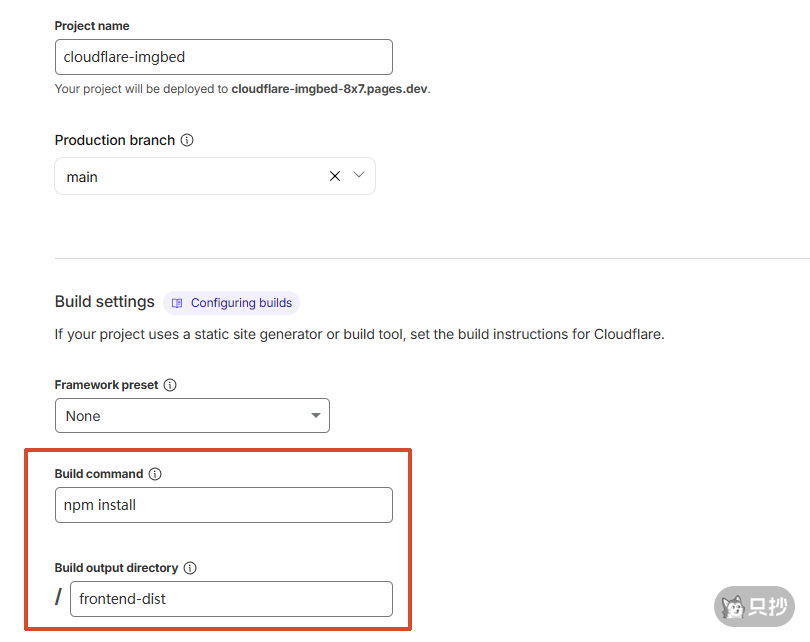
Task: Expand the Production branch chevron
Action: click(359, 175)
